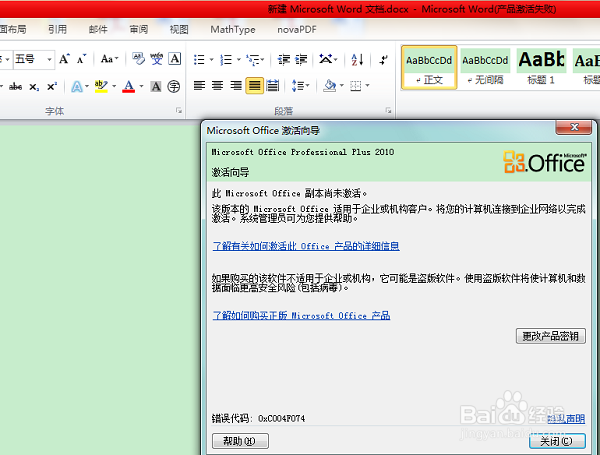Click the Line Spacing icon
The width and height of the screenshot is (600, 455).
click(x=298, y=86)
